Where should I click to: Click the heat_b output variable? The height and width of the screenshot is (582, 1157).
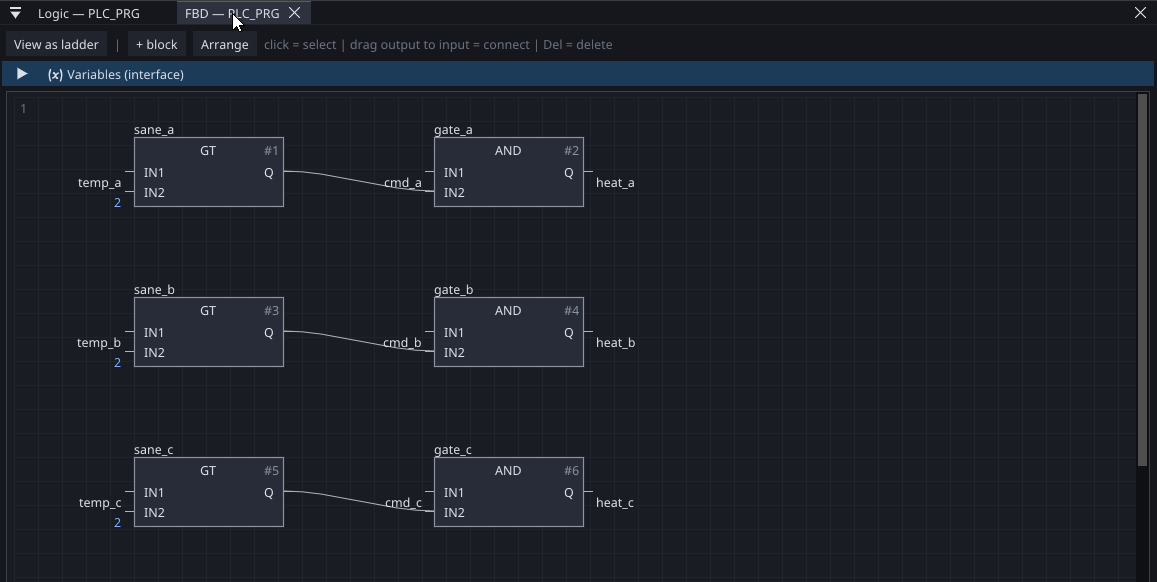[615, 343]
